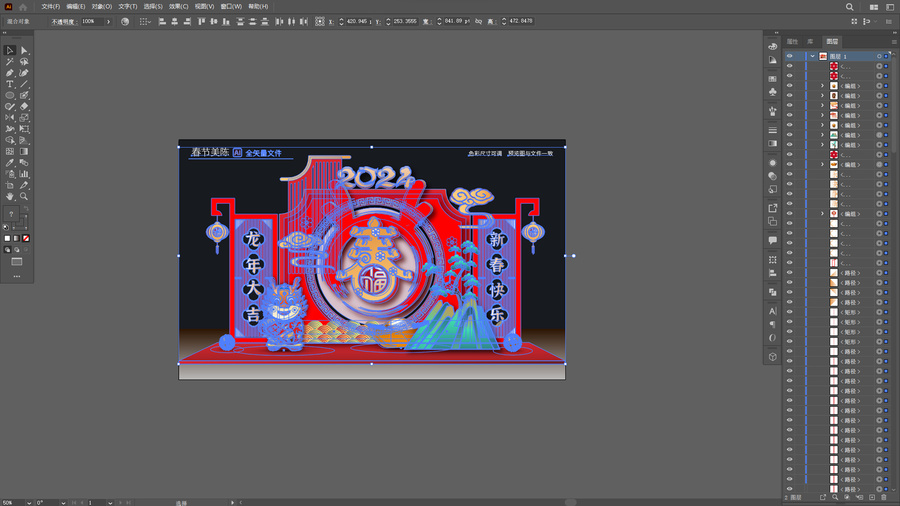
Task: Select the Artboard tool
Action: coord(10,185)
